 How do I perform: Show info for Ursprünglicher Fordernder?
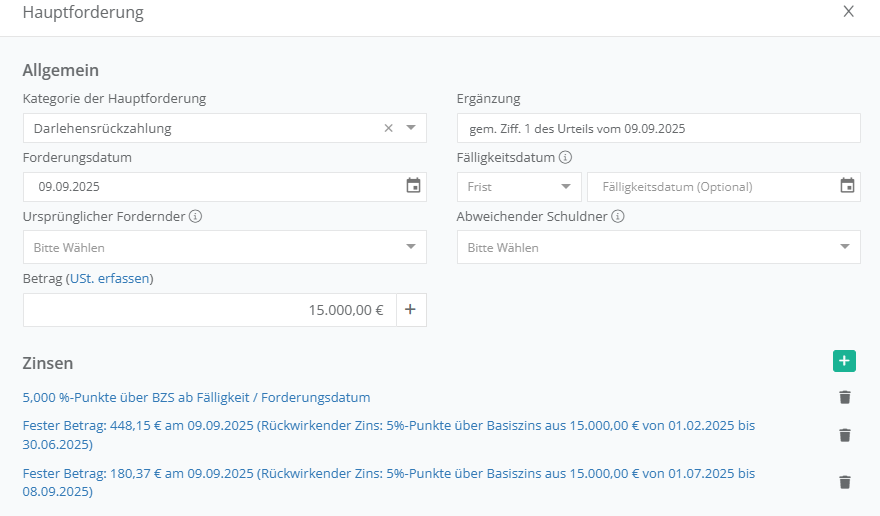(195, 217)
